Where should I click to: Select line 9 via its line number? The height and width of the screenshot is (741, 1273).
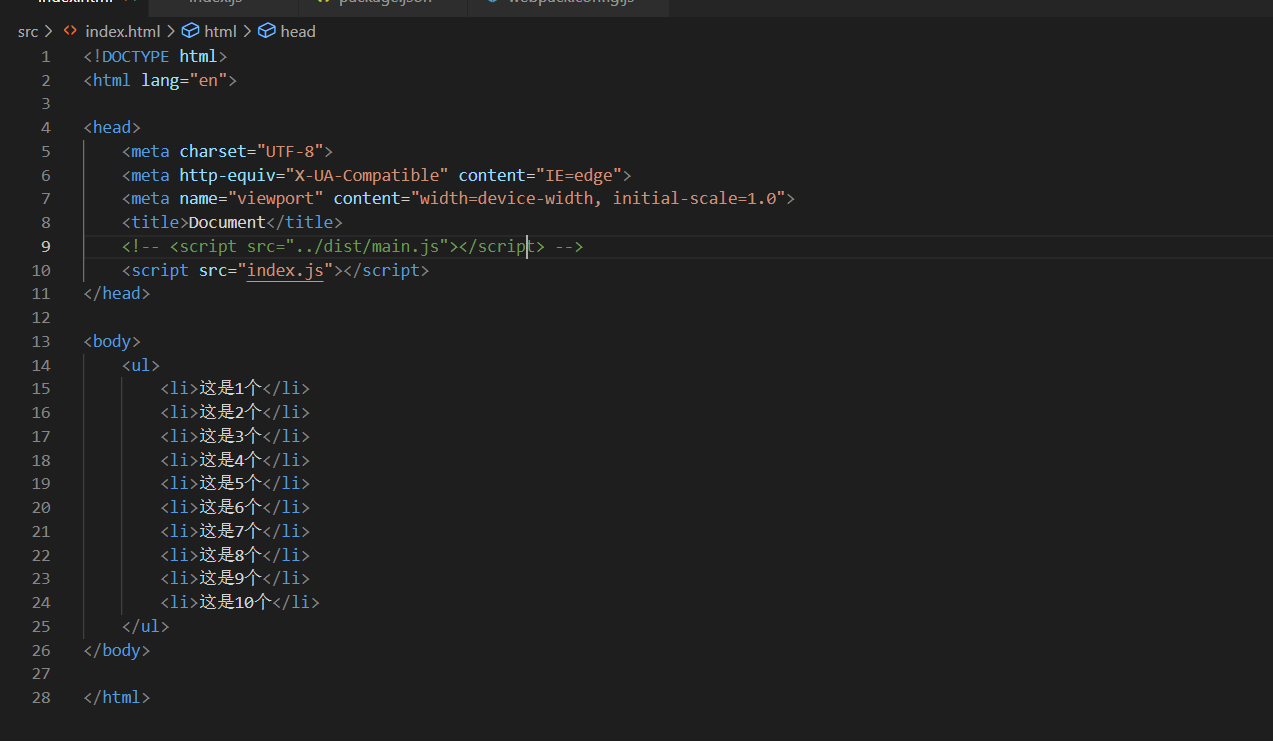[45, 246]
